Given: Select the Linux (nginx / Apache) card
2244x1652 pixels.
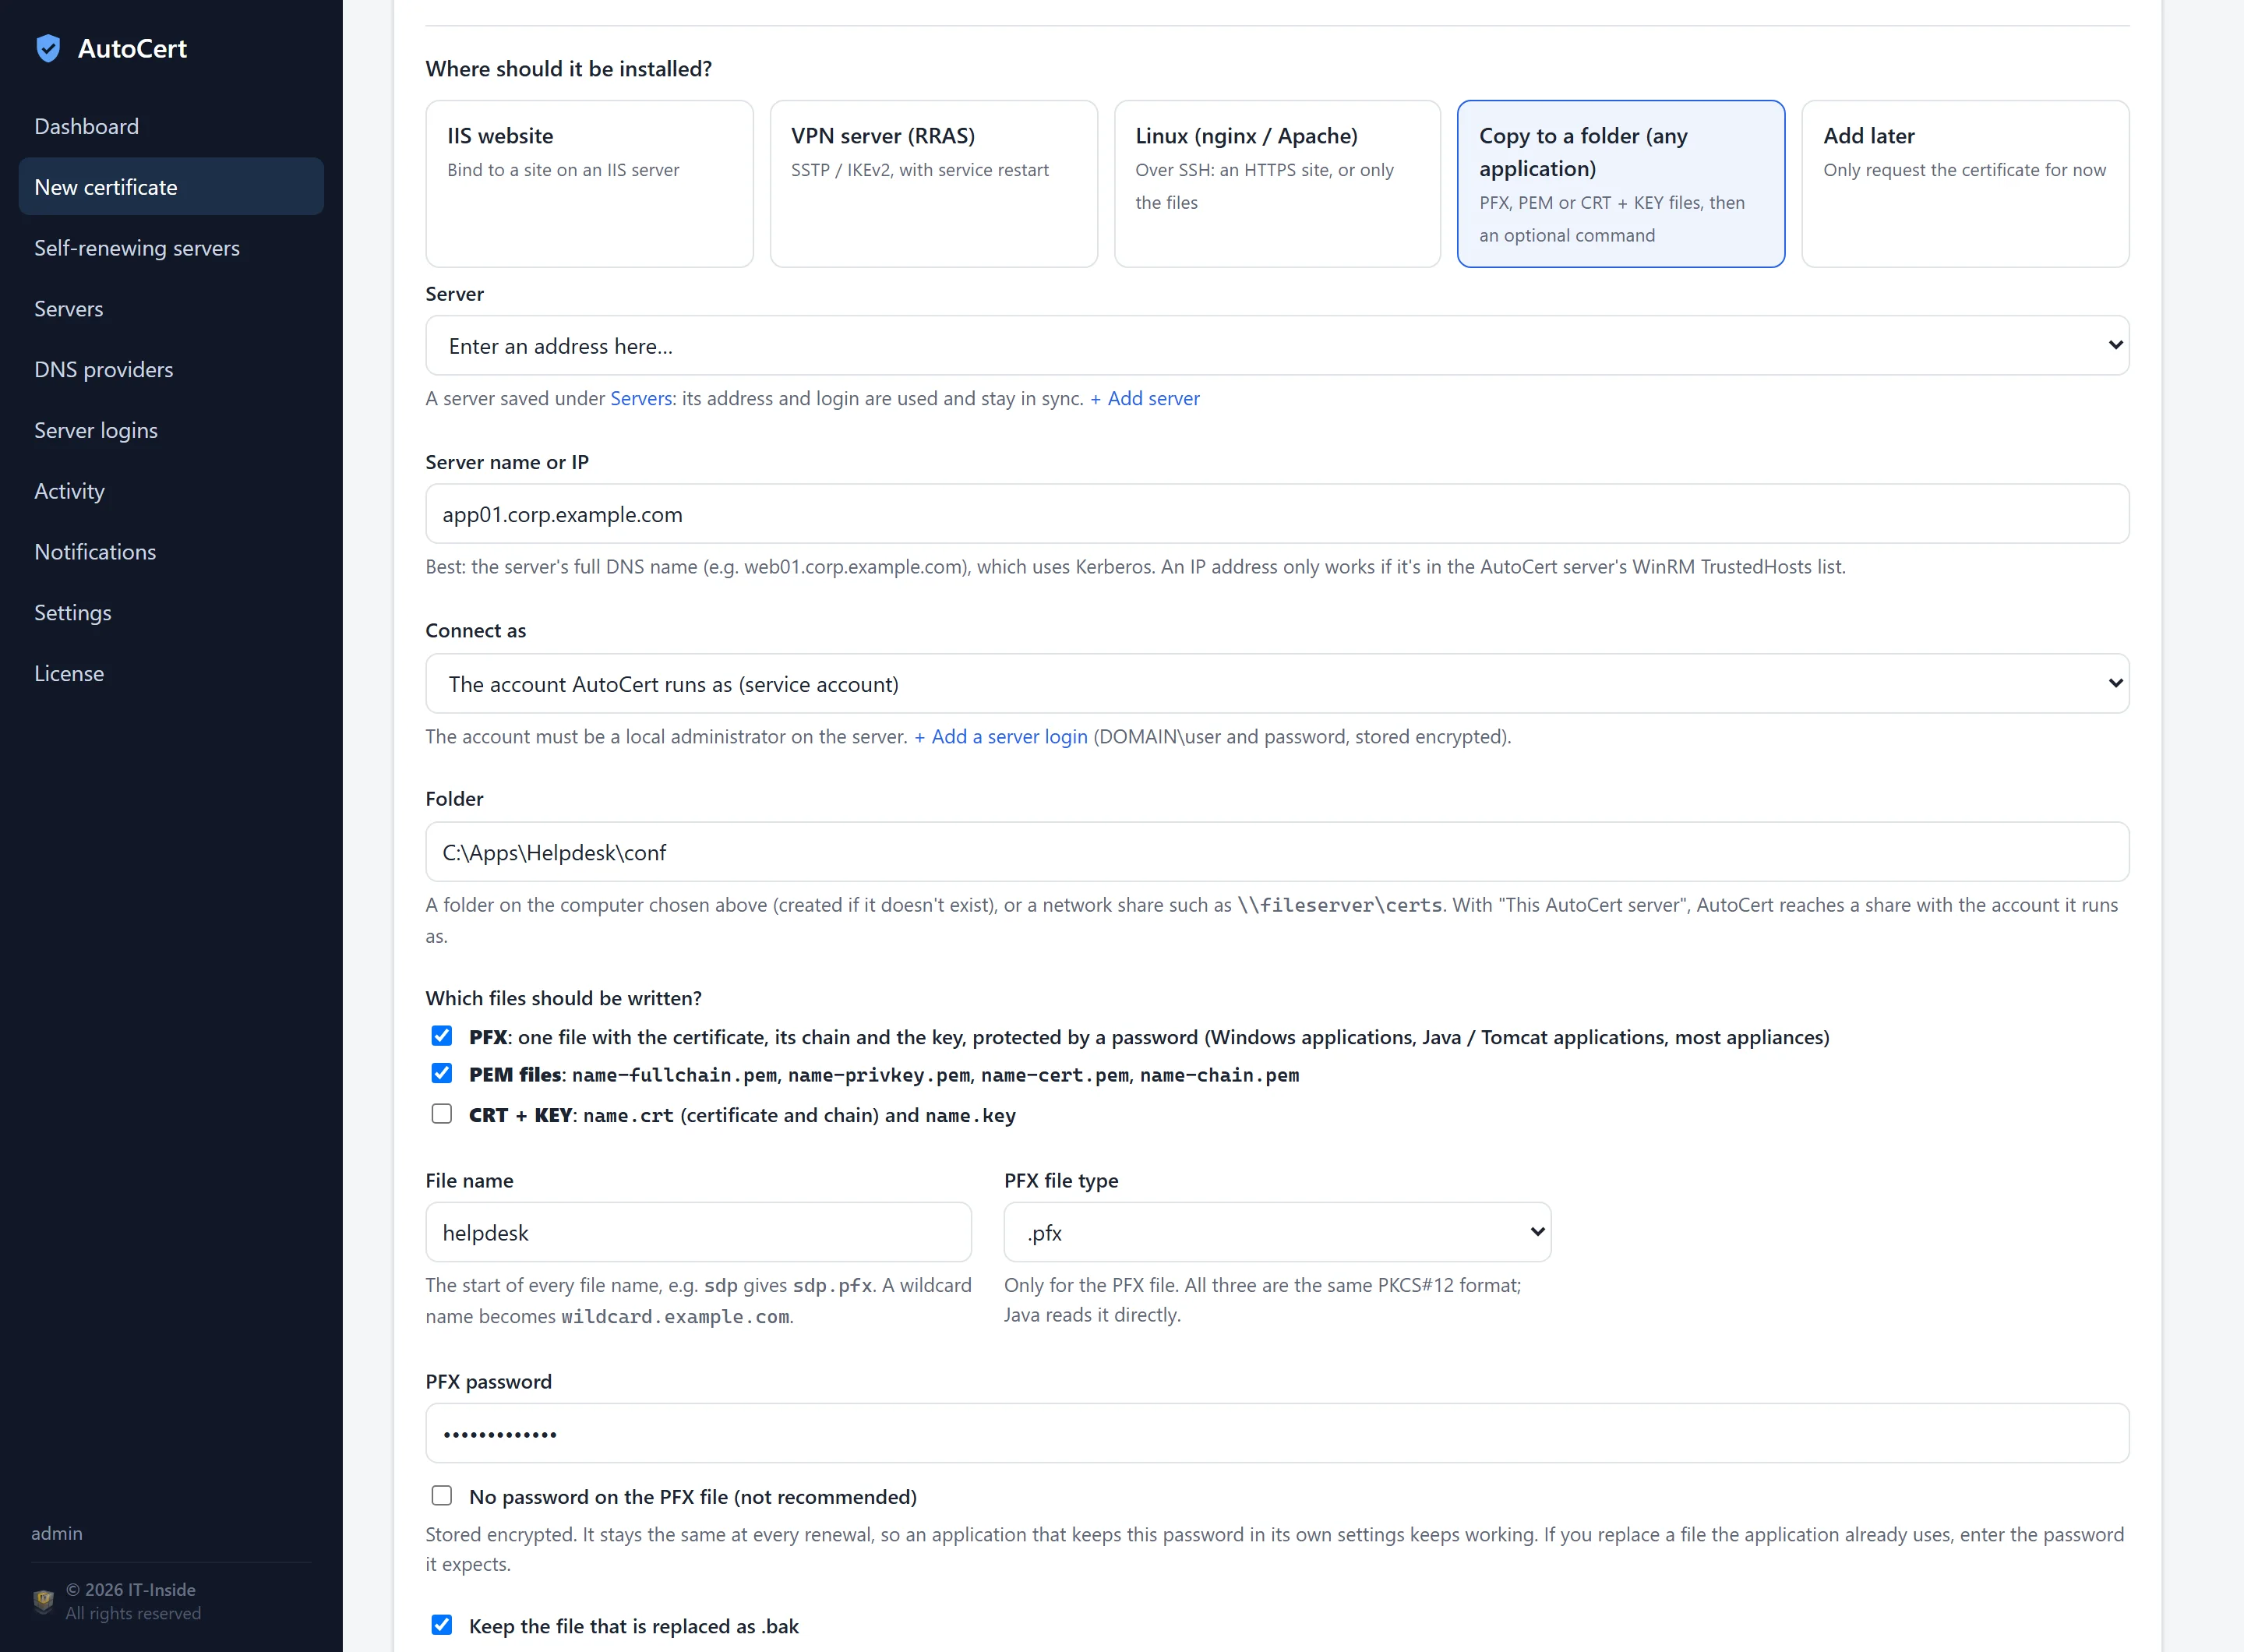Looking at the screenshot, I should tap(1277, 184).
